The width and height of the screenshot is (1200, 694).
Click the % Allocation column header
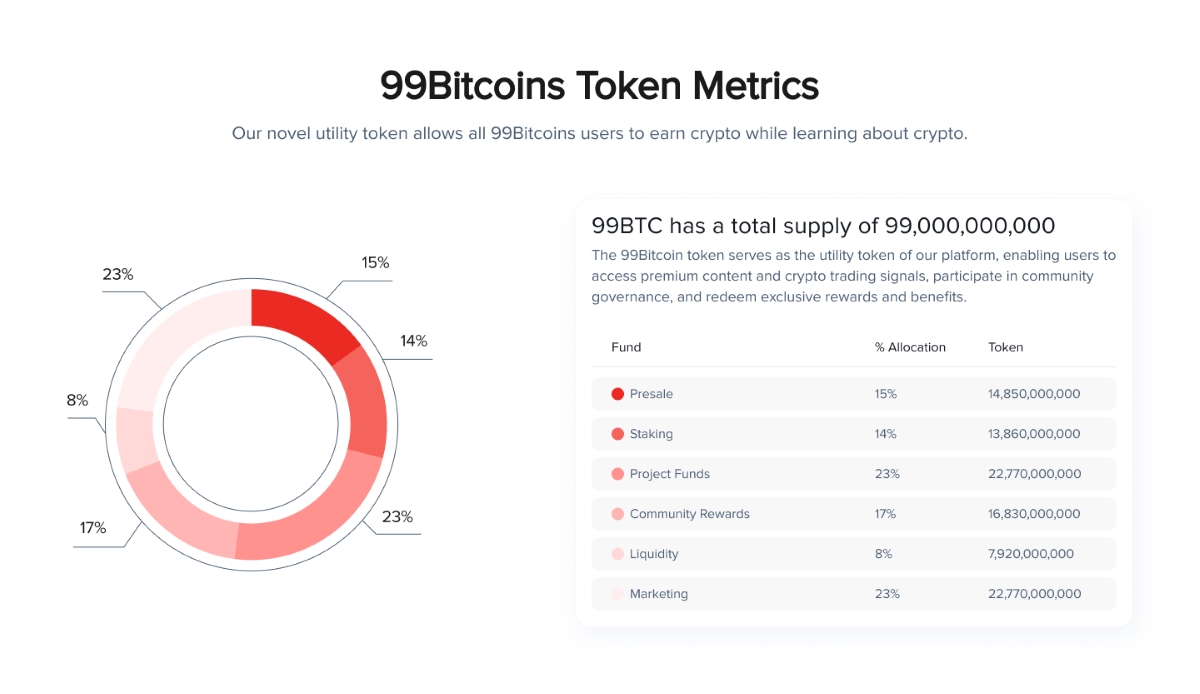click(x=910, y=347)
